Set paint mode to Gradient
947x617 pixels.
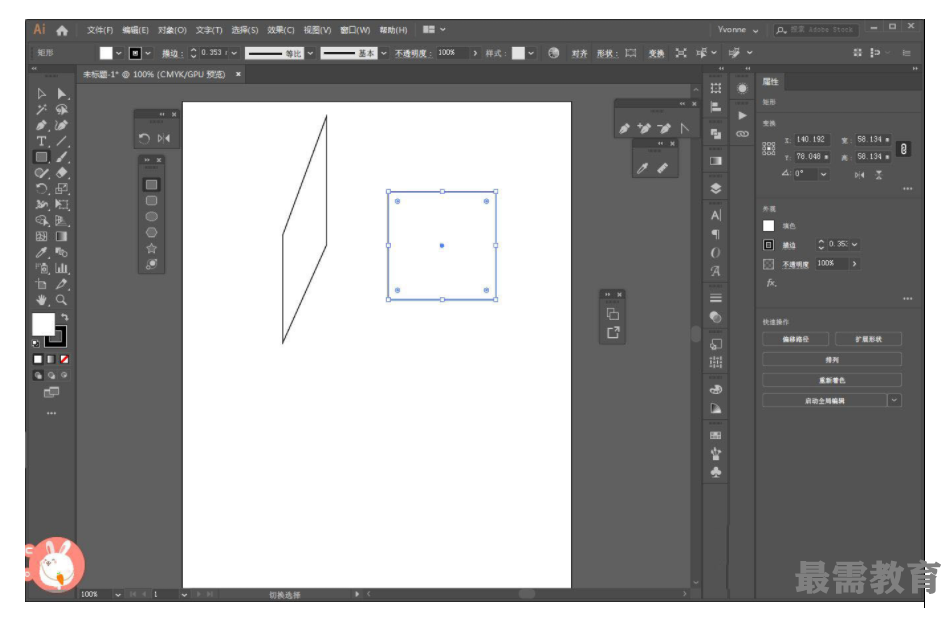pos(51,359)
